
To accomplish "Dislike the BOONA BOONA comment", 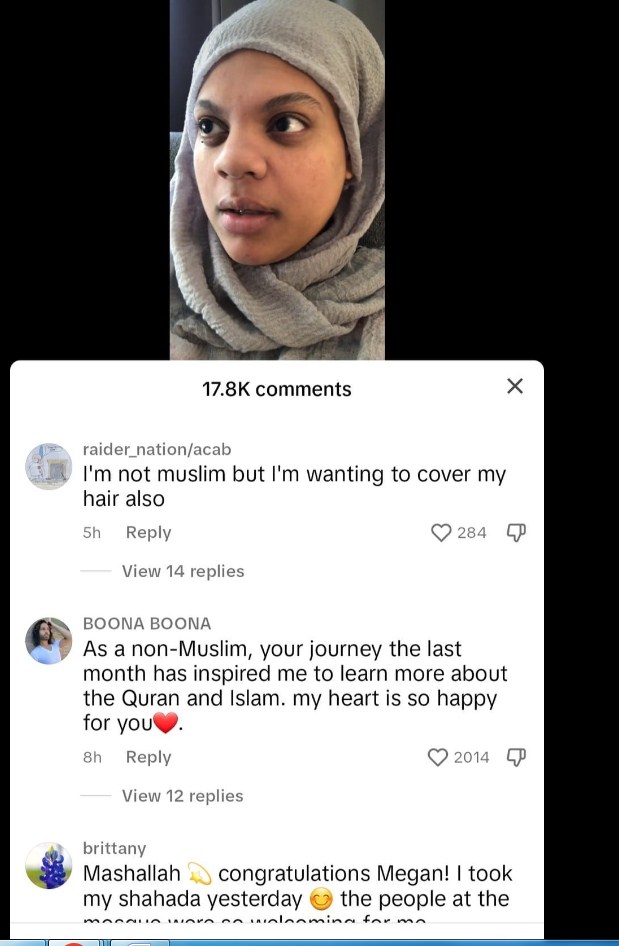I will pos(516,757).
